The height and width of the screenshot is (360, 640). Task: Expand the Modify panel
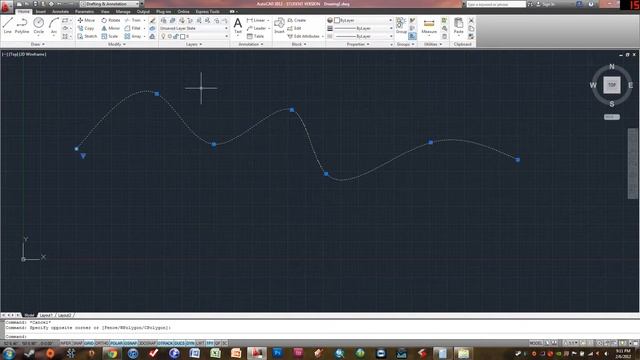[117, 44]
